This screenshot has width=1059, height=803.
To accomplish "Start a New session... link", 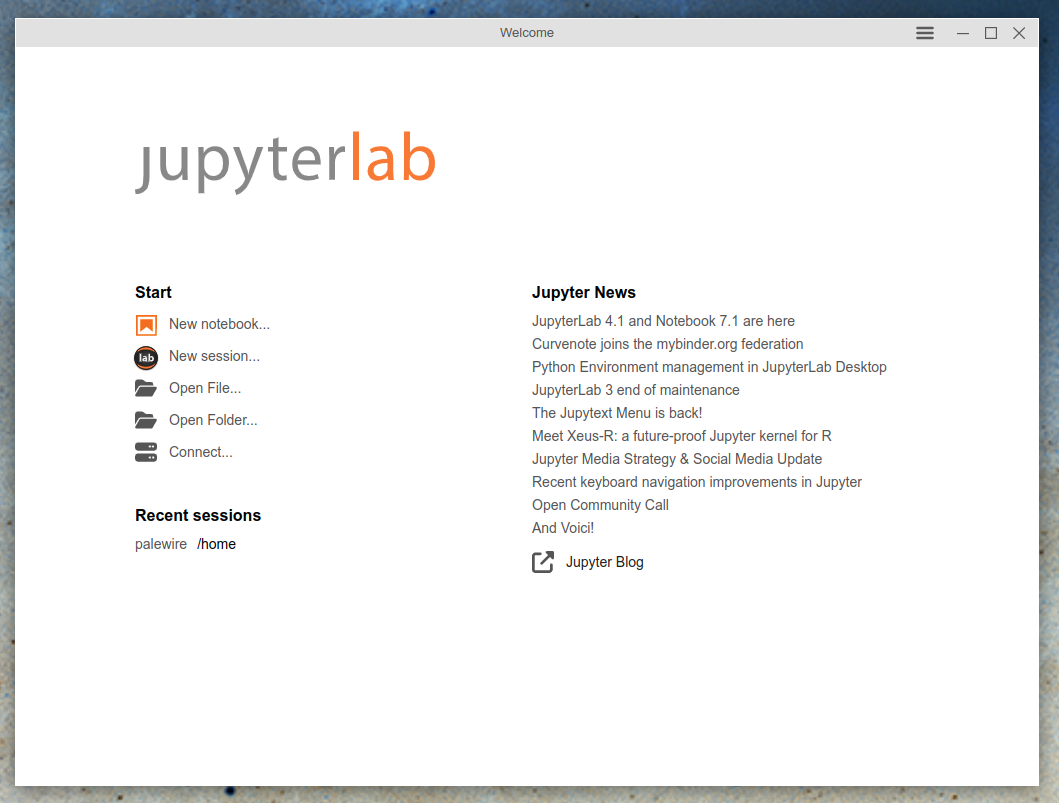I will click(x=214, y=356).
